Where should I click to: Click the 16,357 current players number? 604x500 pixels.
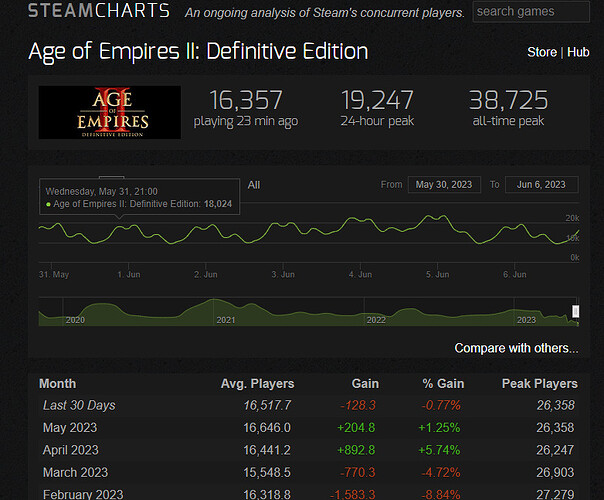click(246, 100)
